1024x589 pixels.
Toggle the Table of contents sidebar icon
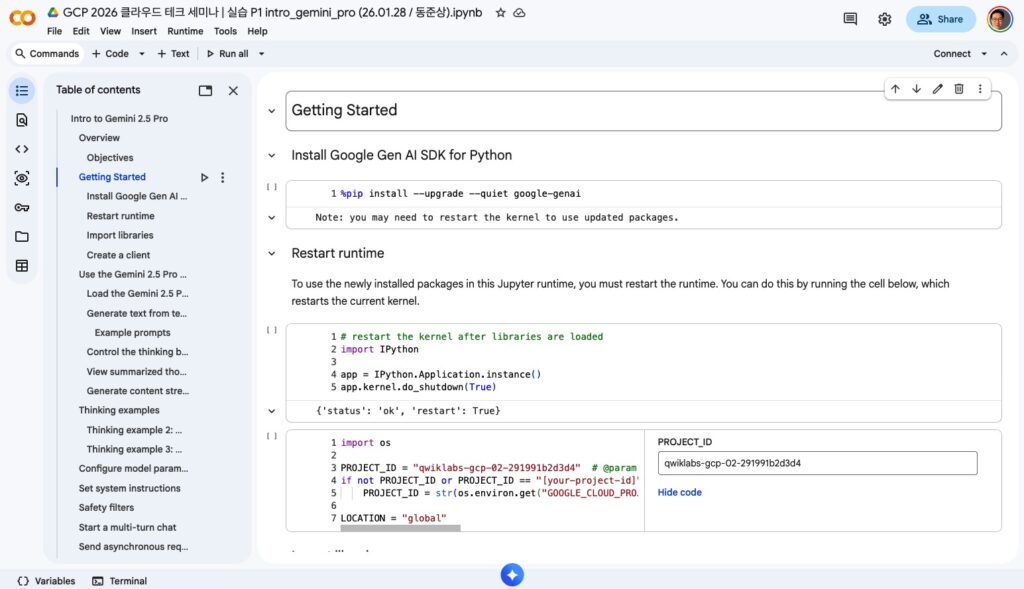pos(22,91)
